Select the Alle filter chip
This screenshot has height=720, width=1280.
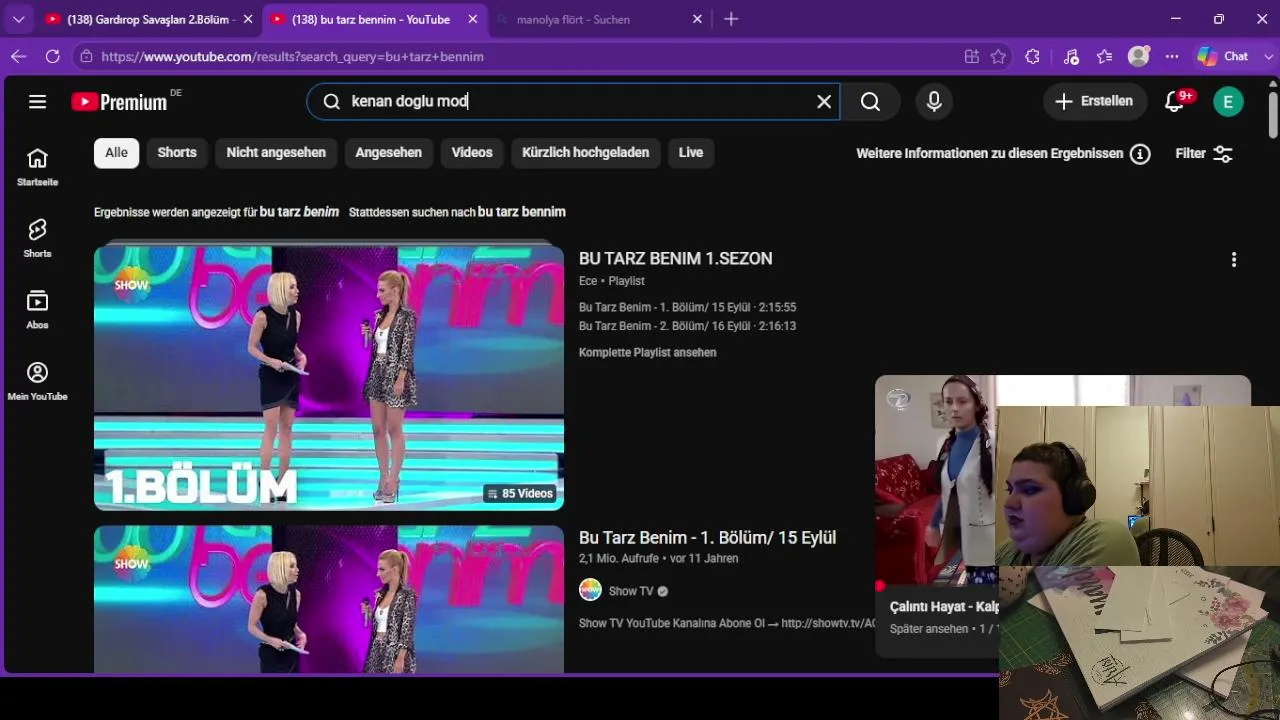(116, 153)
